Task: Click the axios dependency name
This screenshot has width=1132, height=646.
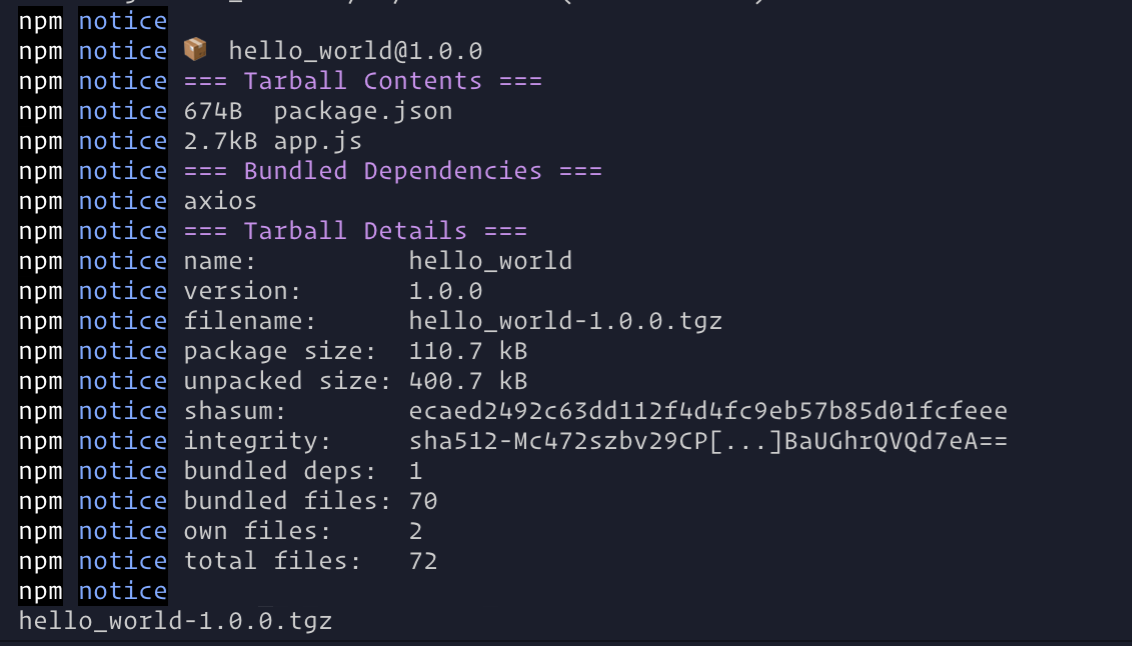Action: point(220,201)
